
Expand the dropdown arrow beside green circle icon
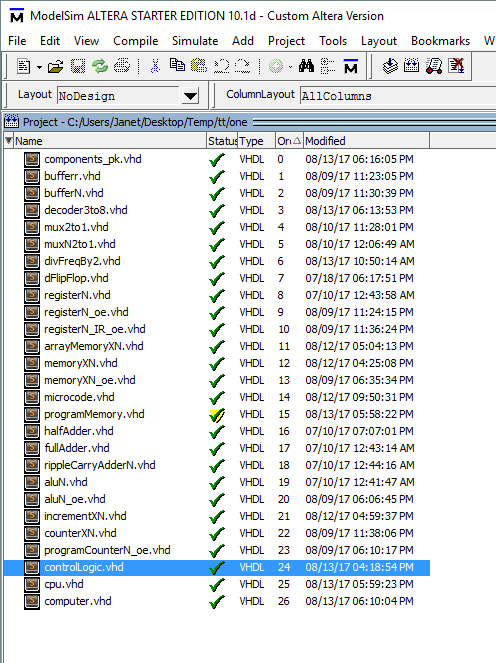(x=290, y=67)
